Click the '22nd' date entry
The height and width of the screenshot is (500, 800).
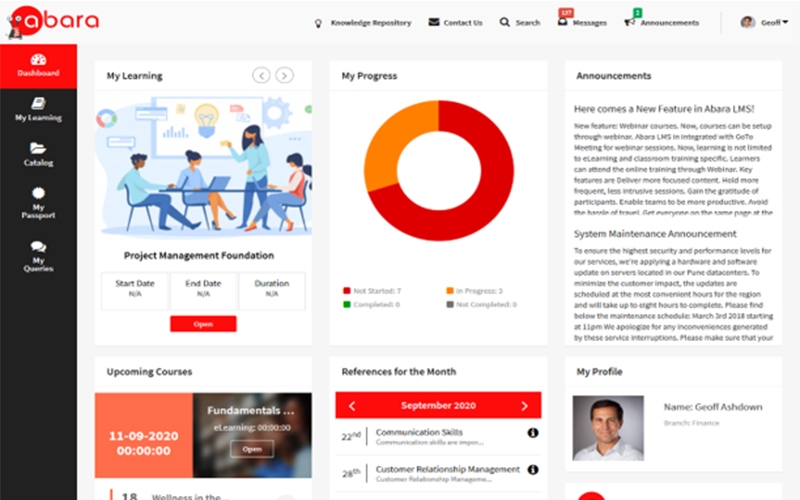click(x=351, y=436)
